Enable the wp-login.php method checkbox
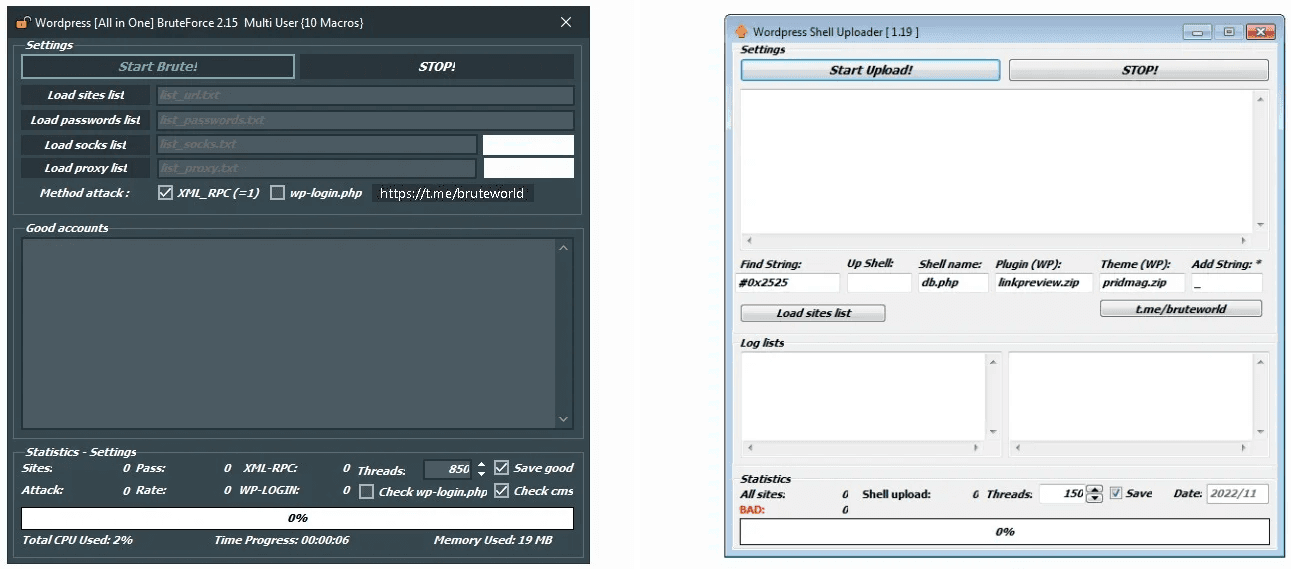 point(278,193)
